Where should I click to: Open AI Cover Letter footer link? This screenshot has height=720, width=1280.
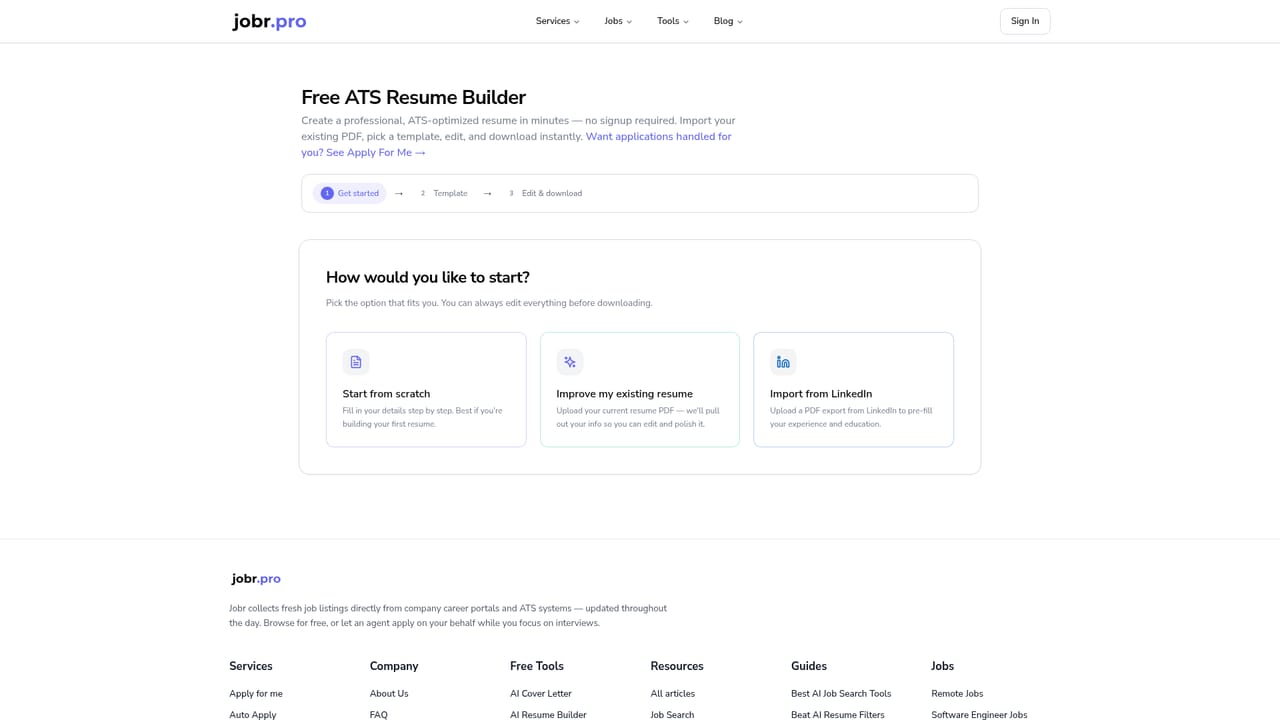pos(541,693)
